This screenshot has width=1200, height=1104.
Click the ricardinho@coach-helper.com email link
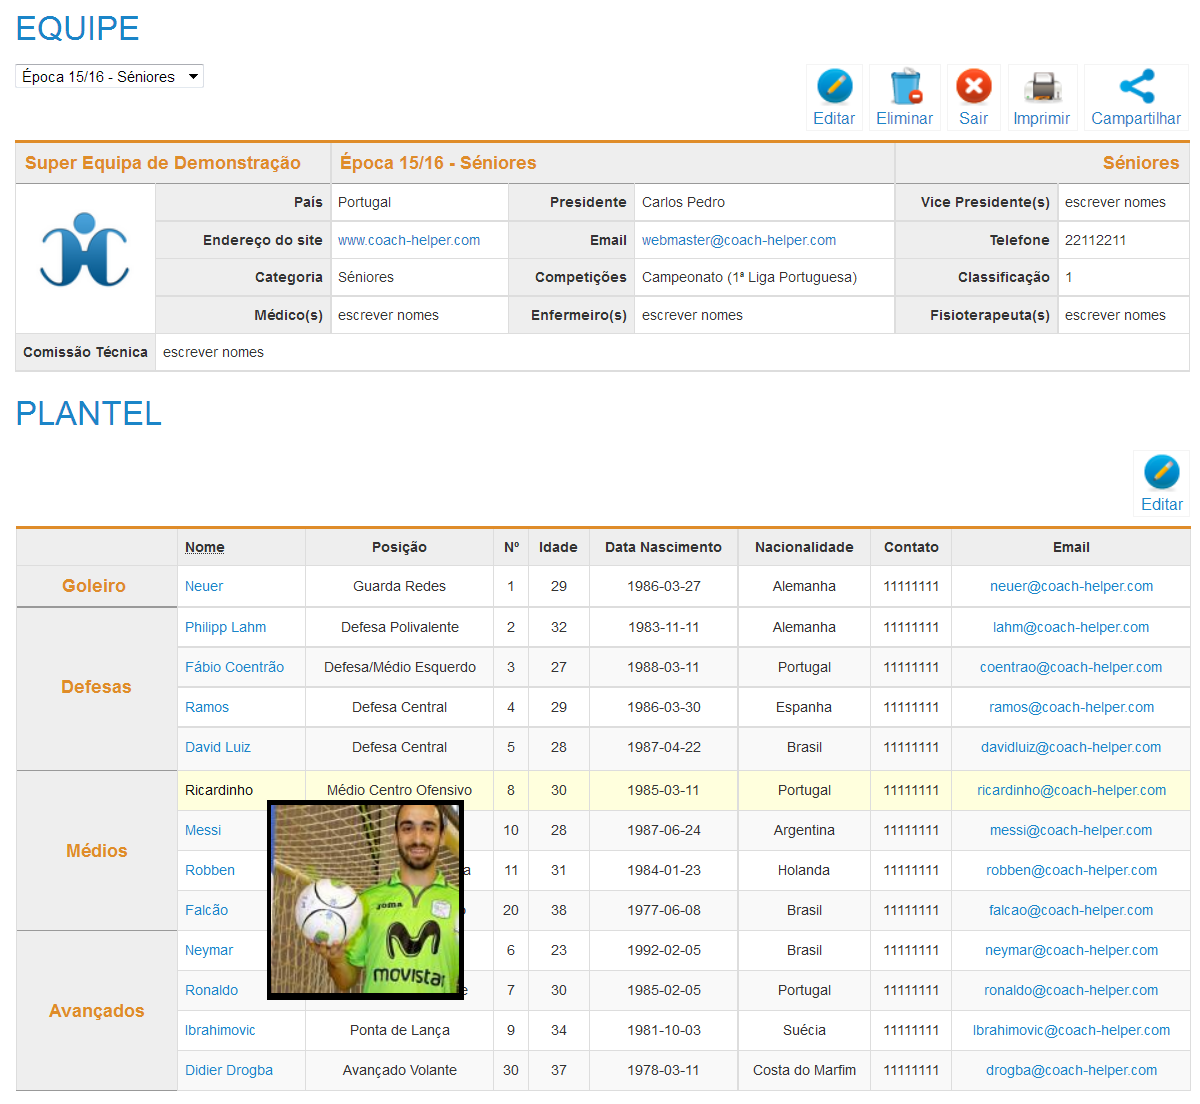pos(1071,790)
